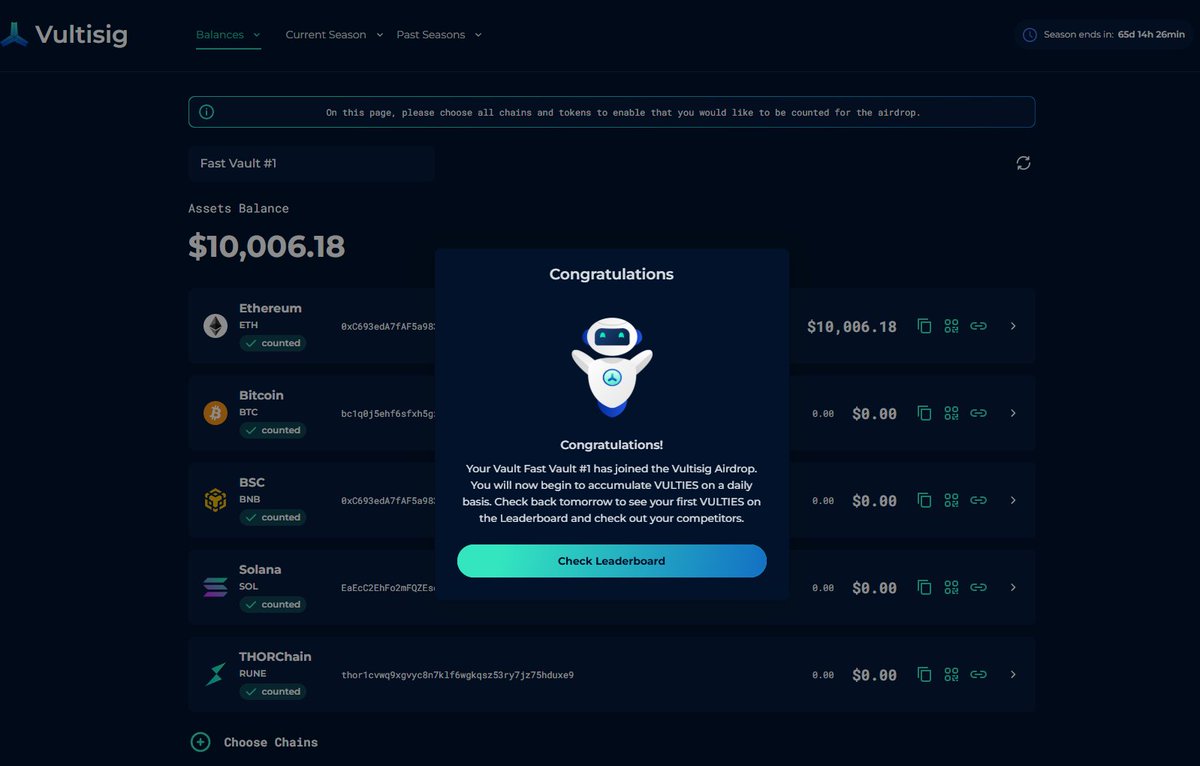Viewport: 1200px width, 766px height.
Task: Copy the THORChain address
Action: point(924,674)
